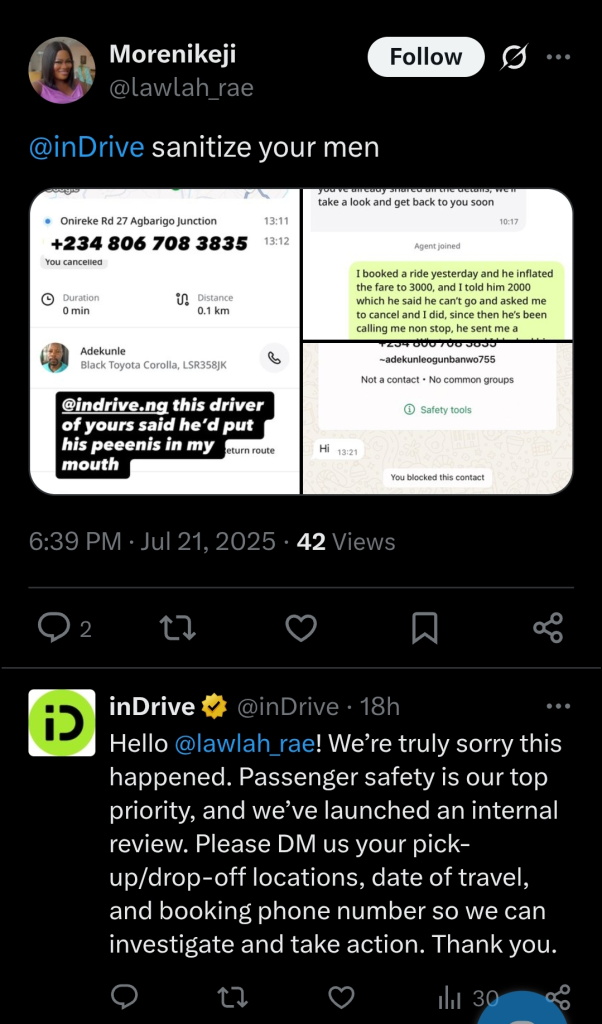This screenshot has width=602, height=1024.
Task: Reply to the main post via comment icon
Action: tap(65, 628)
